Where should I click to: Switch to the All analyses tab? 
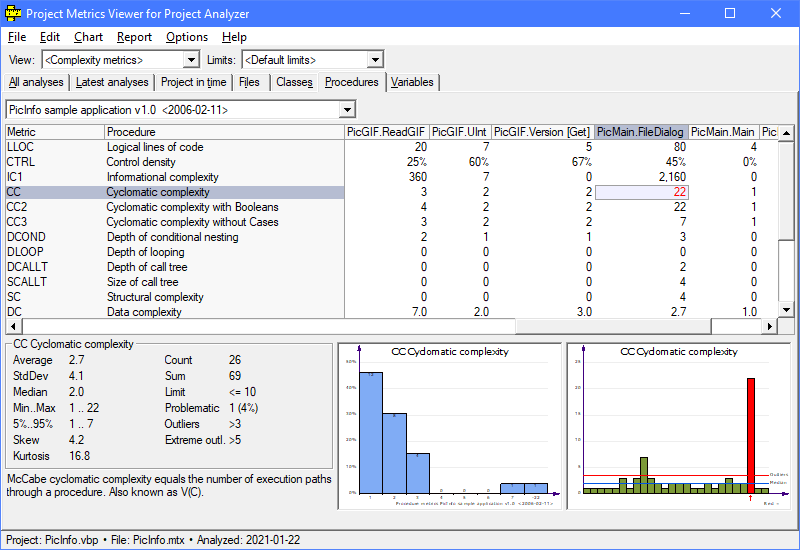[36, 82]
